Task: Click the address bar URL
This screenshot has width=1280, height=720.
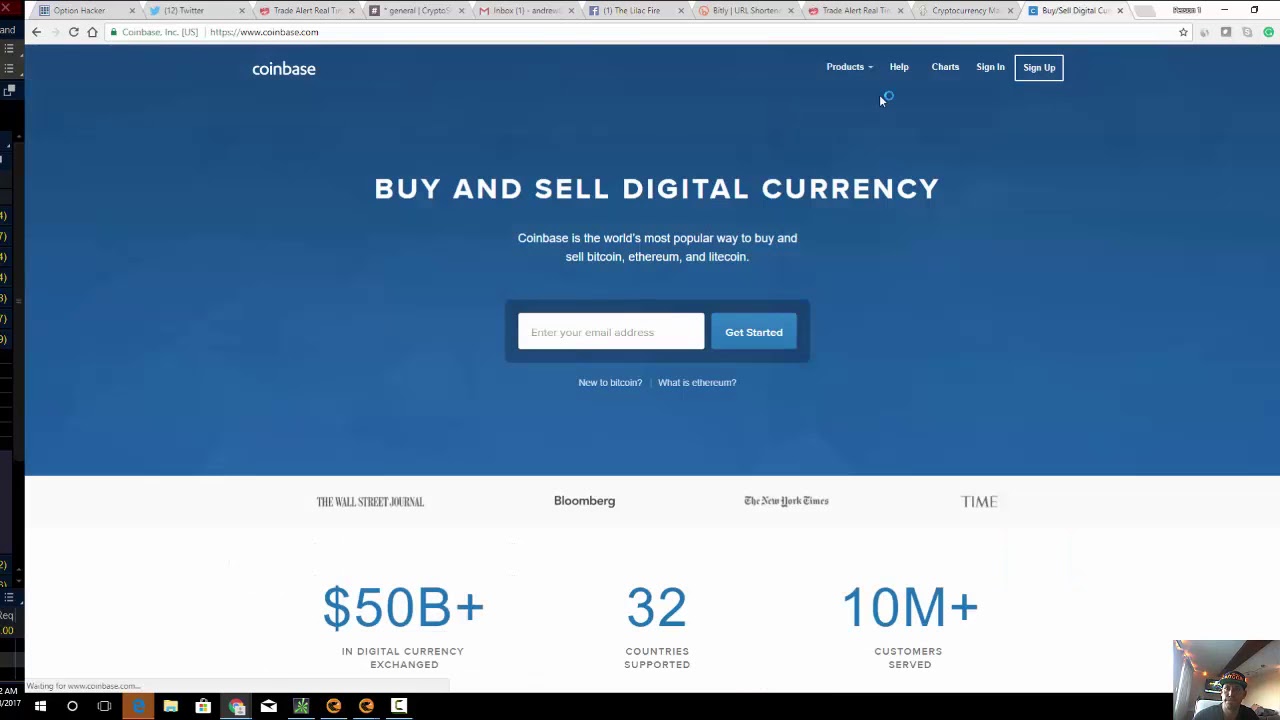Action: (x=264, y=32)
